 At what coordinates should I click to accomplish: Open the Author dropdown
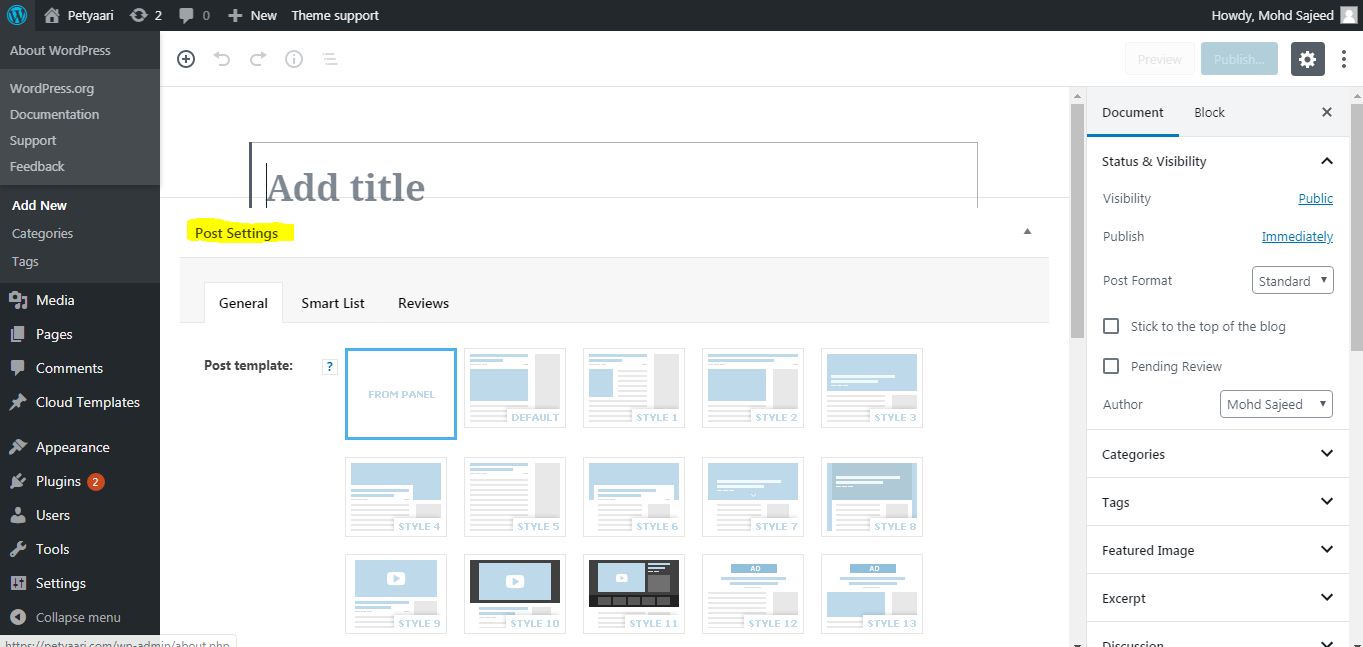(1277, 404)
